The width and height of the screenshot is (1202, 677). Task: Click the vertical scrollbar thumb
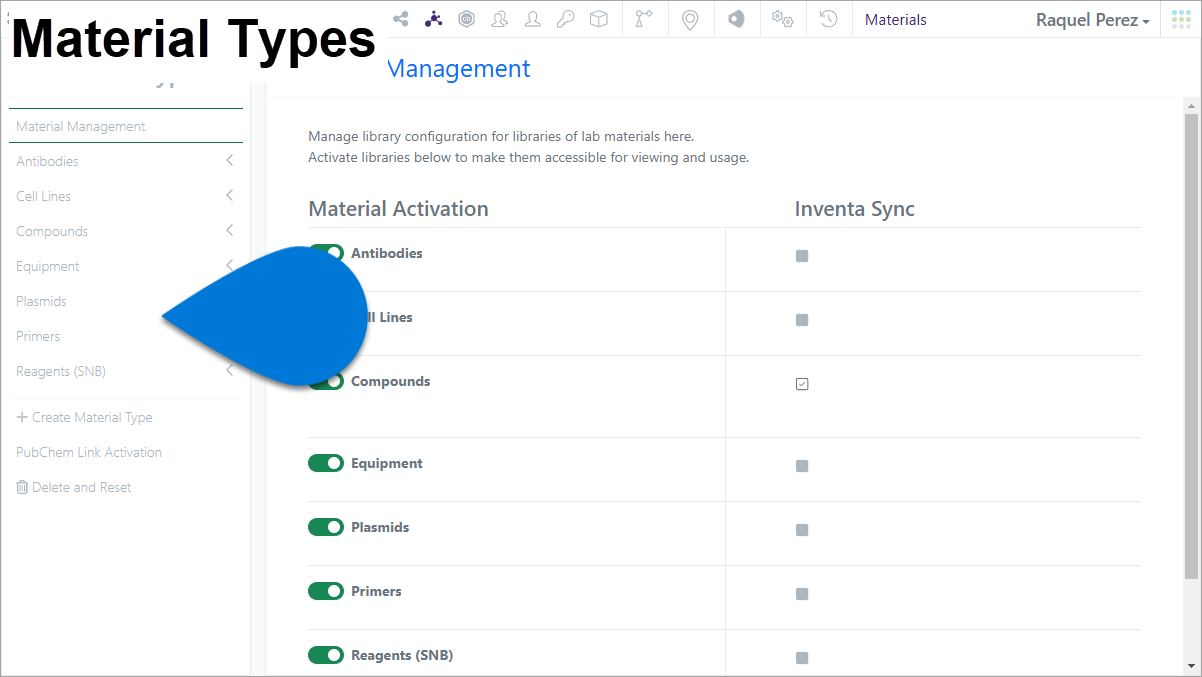point(1191,345)
